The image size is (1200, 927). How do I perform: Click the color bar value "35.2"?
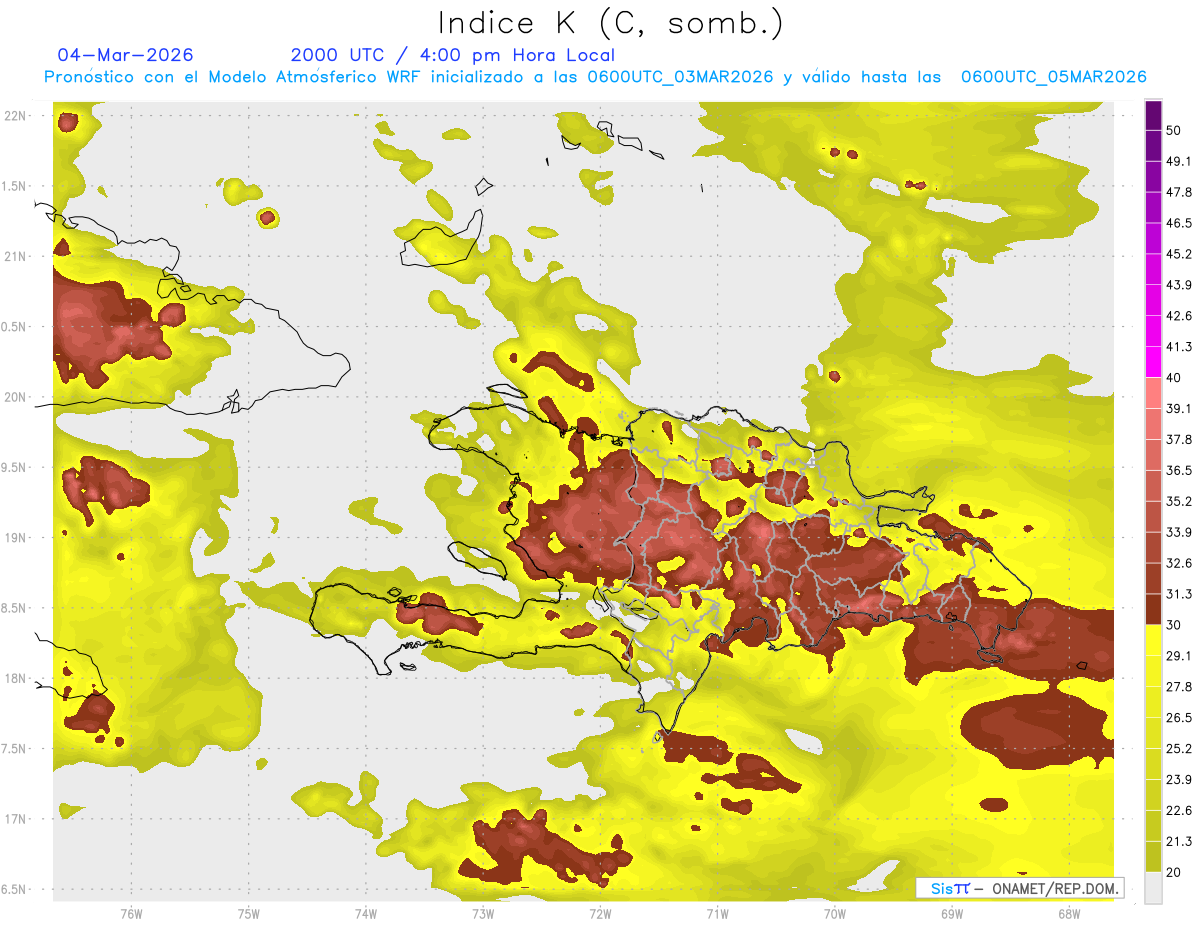[x=1179, y=502]
